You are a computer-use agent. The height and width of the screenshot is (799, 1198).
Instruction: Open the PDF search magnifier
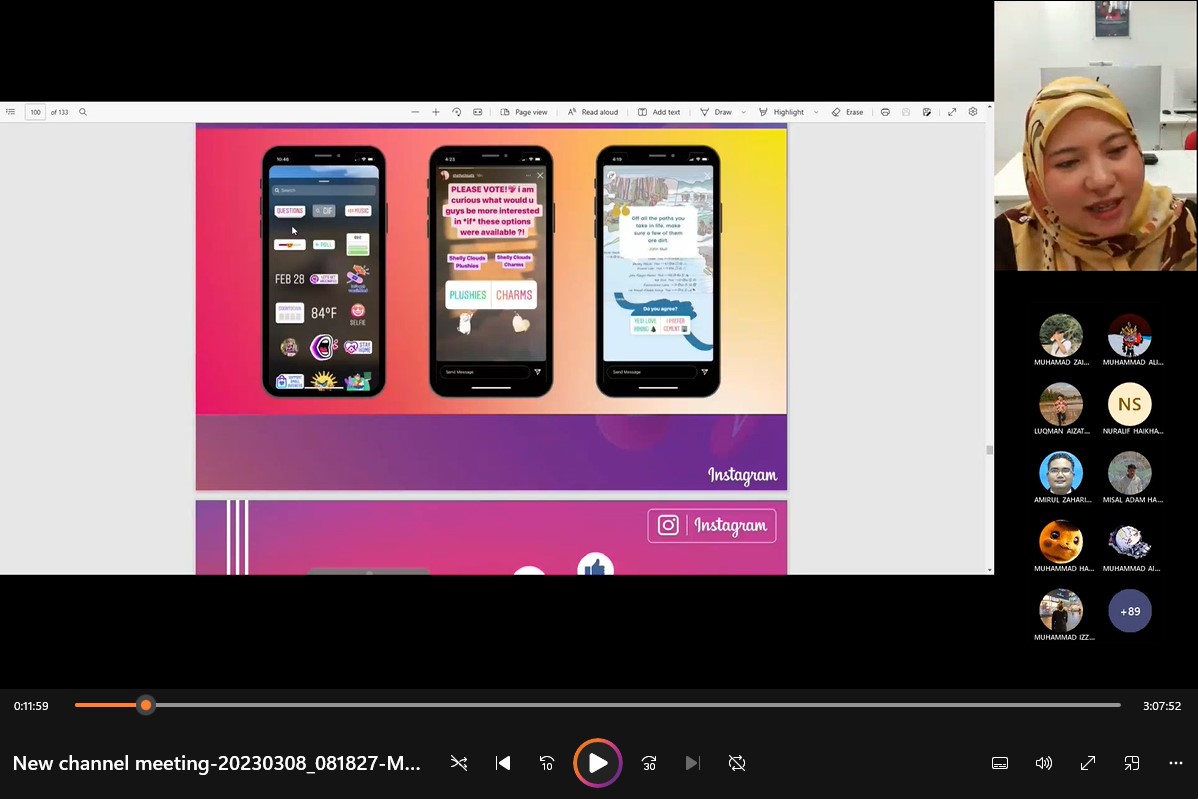tap(83, 112)
